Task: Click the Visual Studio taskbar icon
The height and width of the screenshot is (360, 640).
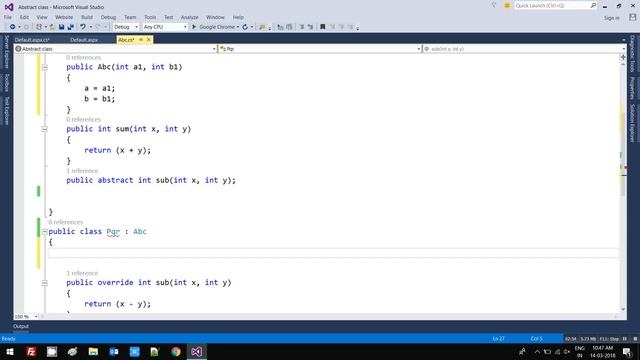Action: [x=196, y=351]
